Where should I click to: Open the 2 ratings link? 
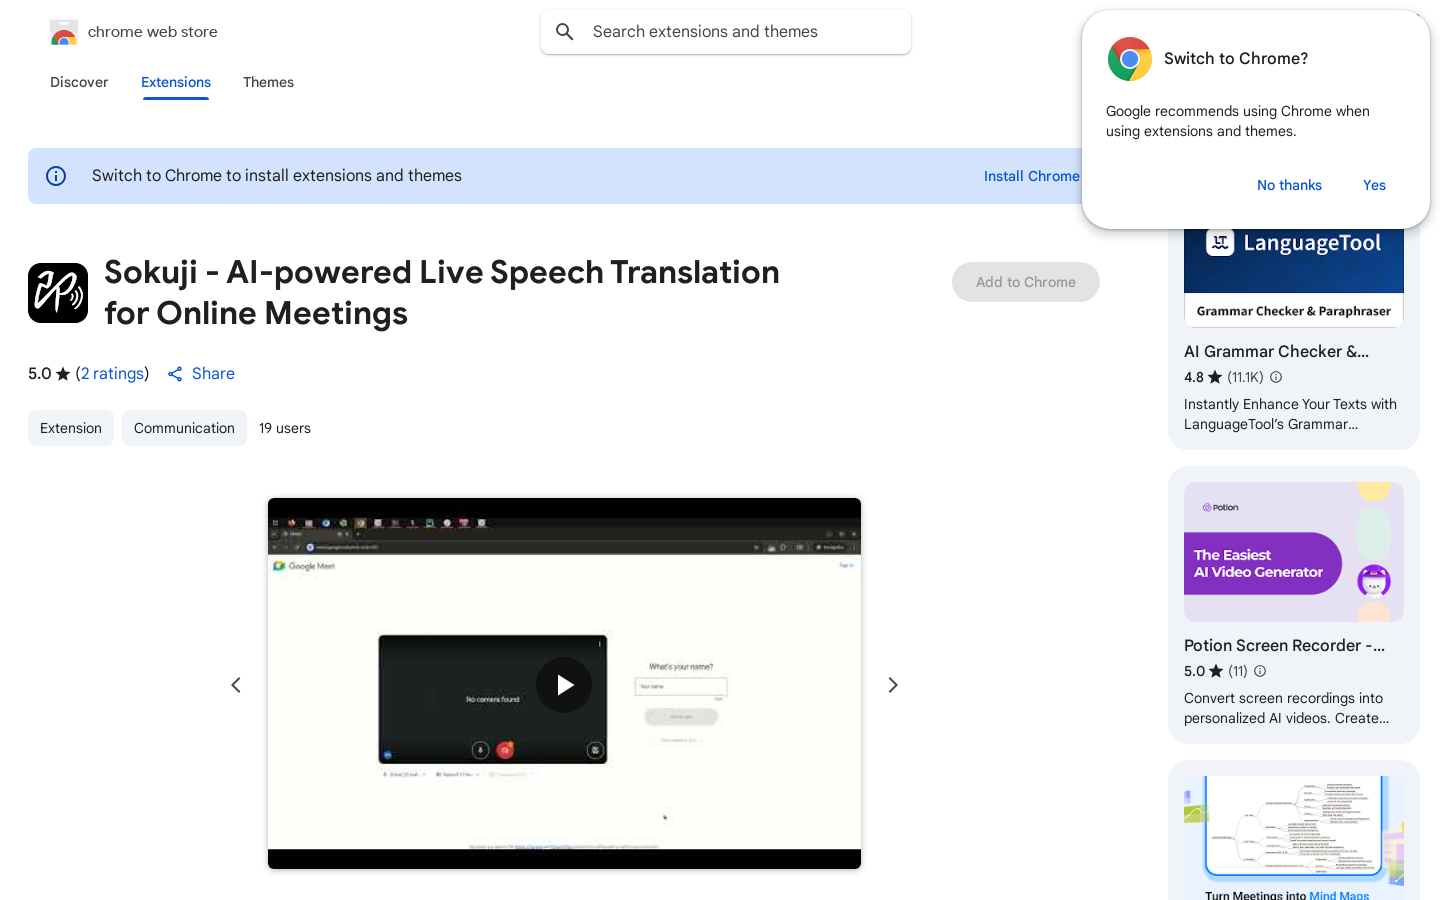[113, 374]
